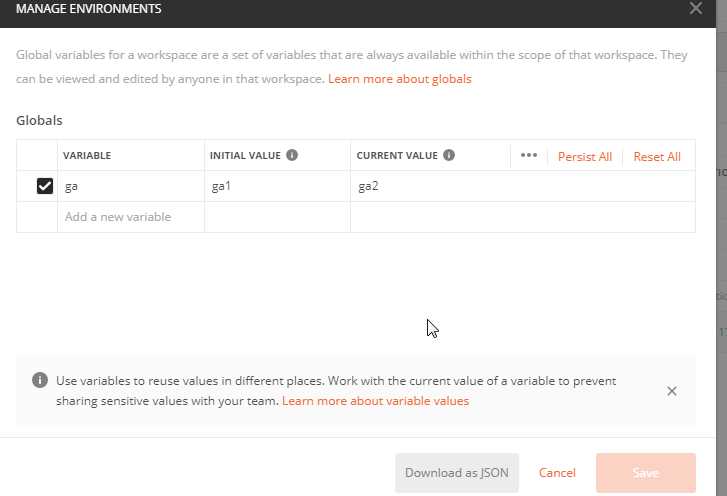727x496 pixels.
Task: Click the empty initial value cell in new row
Action: tap(276, 217)
